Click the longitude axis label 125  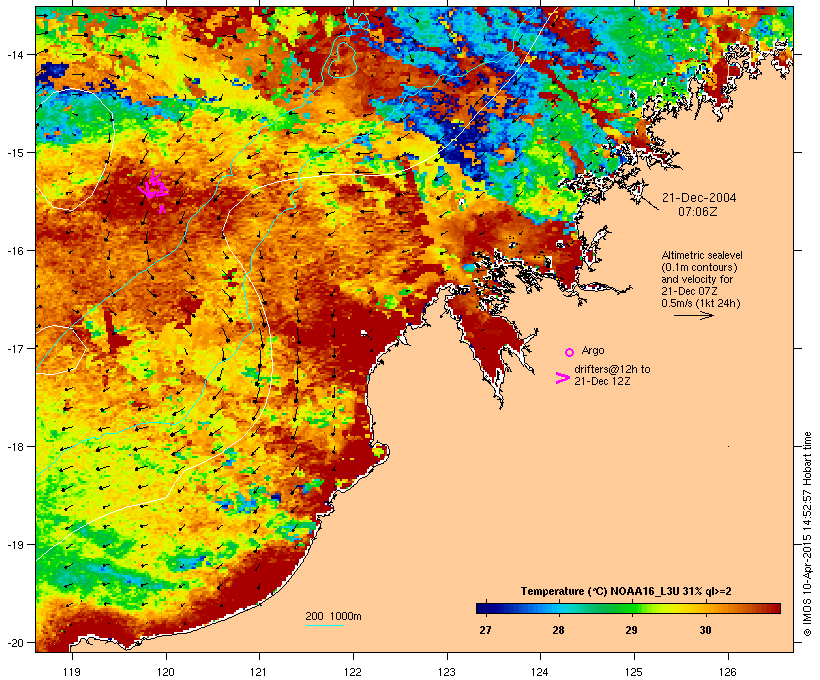click(634, 672)
